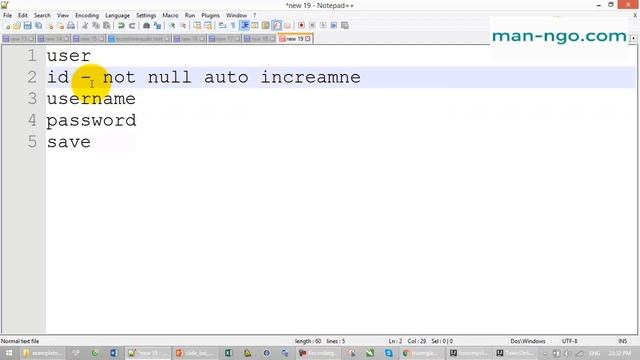Image resolution: width=640 pixels, height=360 pixels.
Task: Redo edit with toolbar arrow
Action: tap(132, 26)
